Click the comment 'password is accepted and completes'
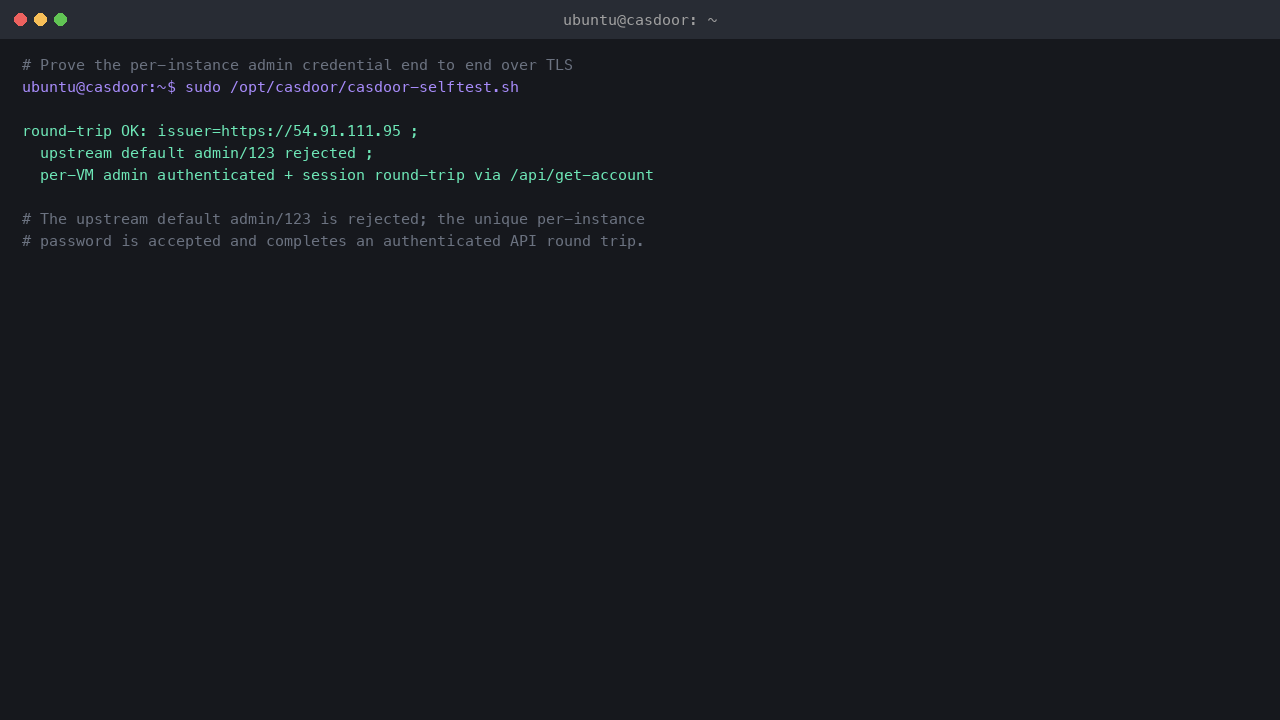The image size is (1280, 720). tap(193, 241)
